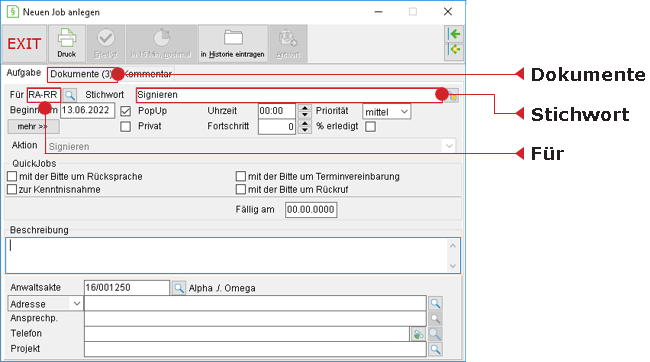Click inside the Beschreibung text area
This screenshot has width=650, height=362.
click(227, 255)
